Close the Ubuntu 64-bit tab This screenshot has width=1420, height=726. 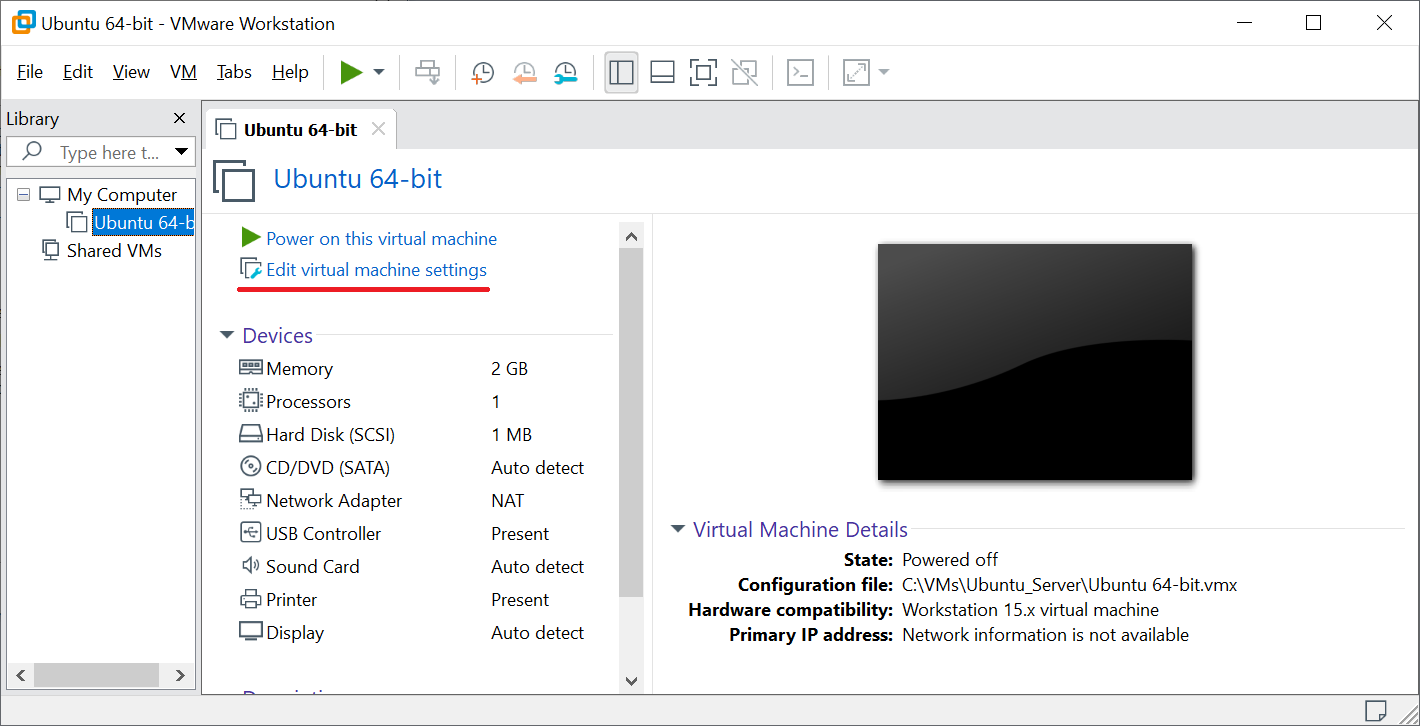coord(378,129)
